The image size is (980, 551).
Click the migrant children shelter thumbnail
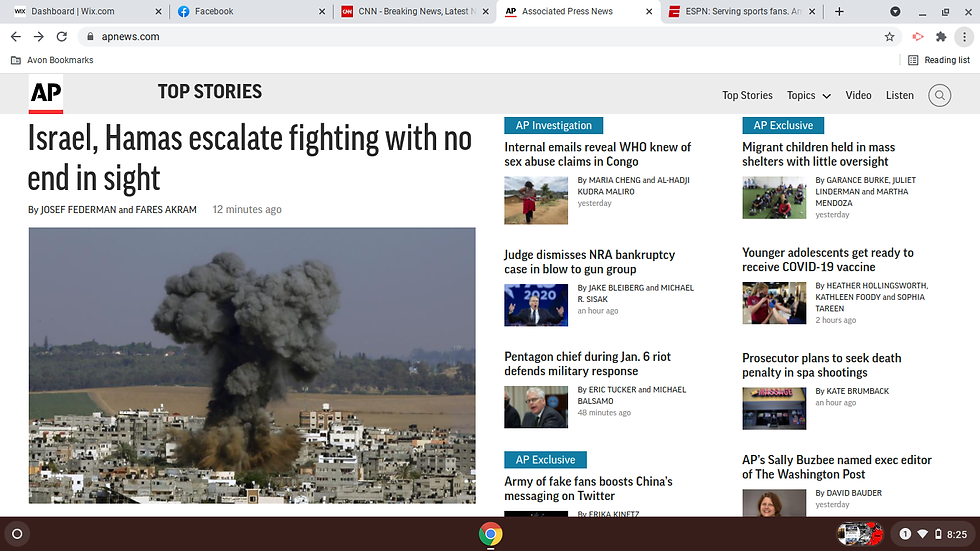pos(774,198)
